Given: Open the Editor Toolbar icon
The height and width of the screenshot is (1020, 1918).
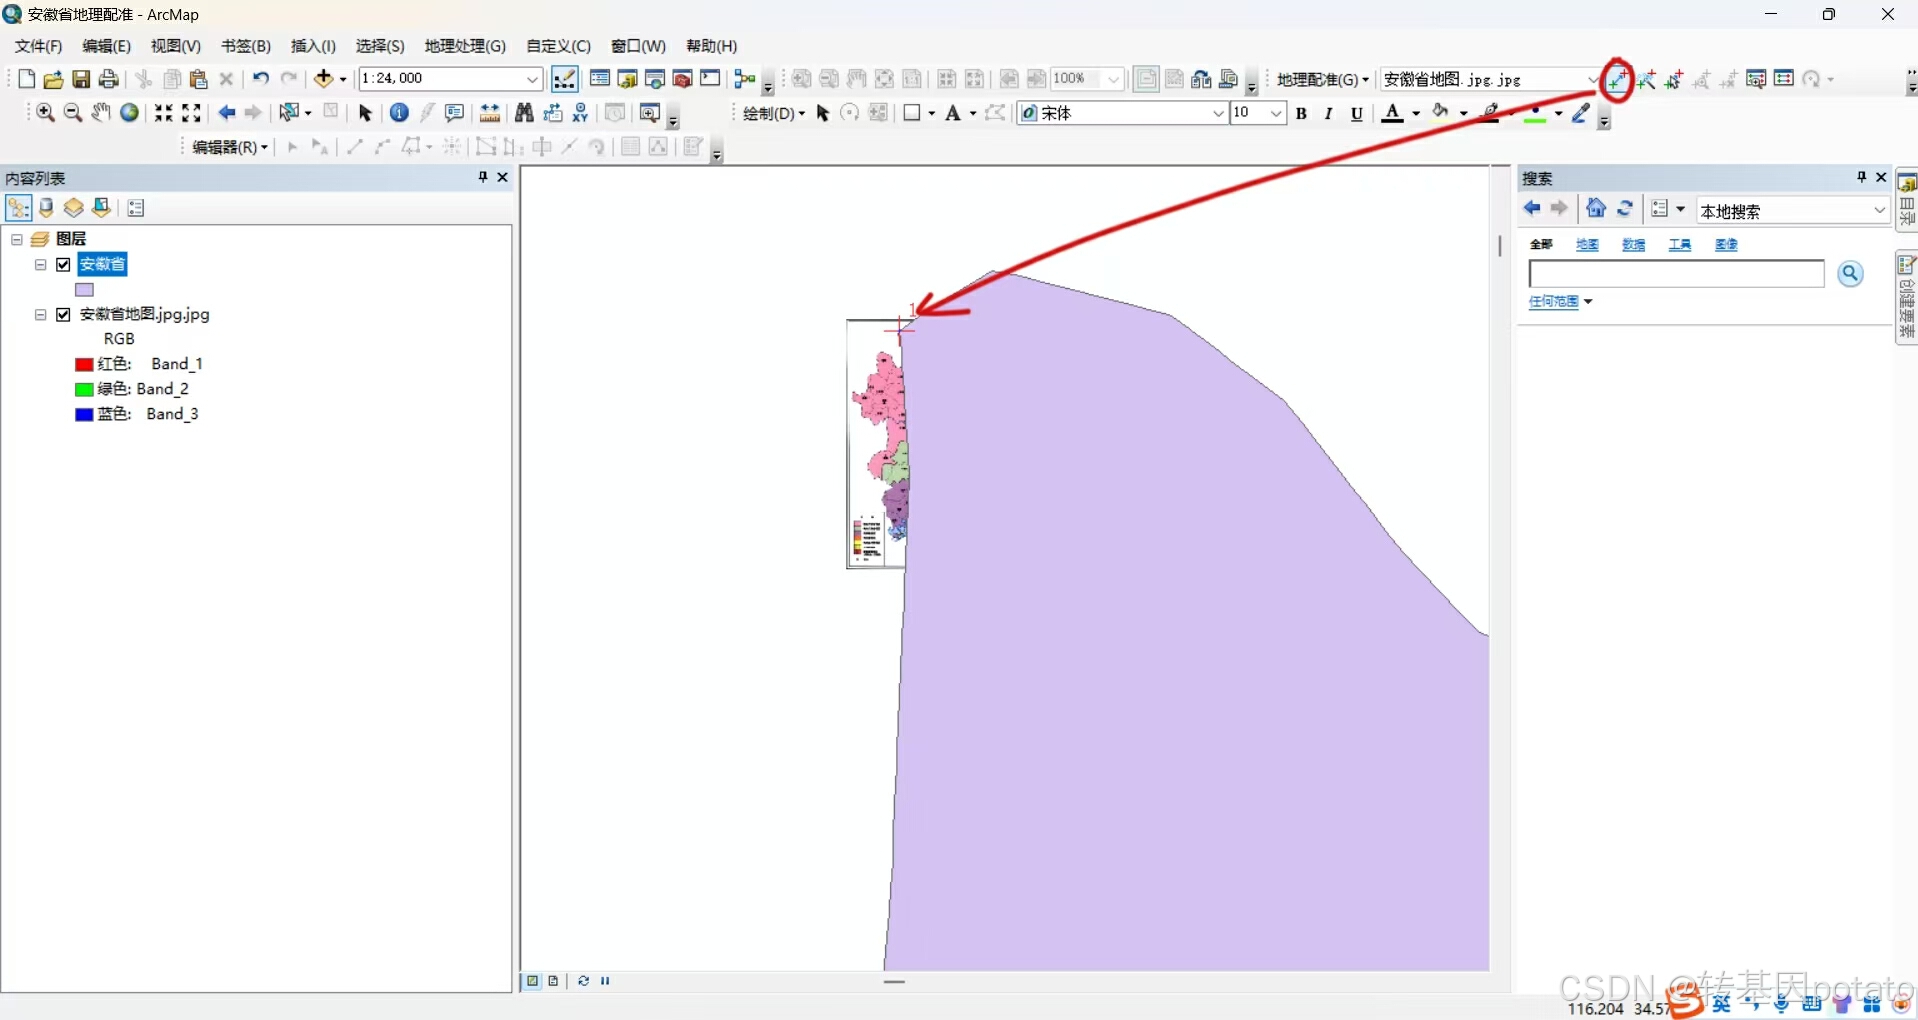Looking at the screenshot, I should pyautogui.click(x=564, y=79).
